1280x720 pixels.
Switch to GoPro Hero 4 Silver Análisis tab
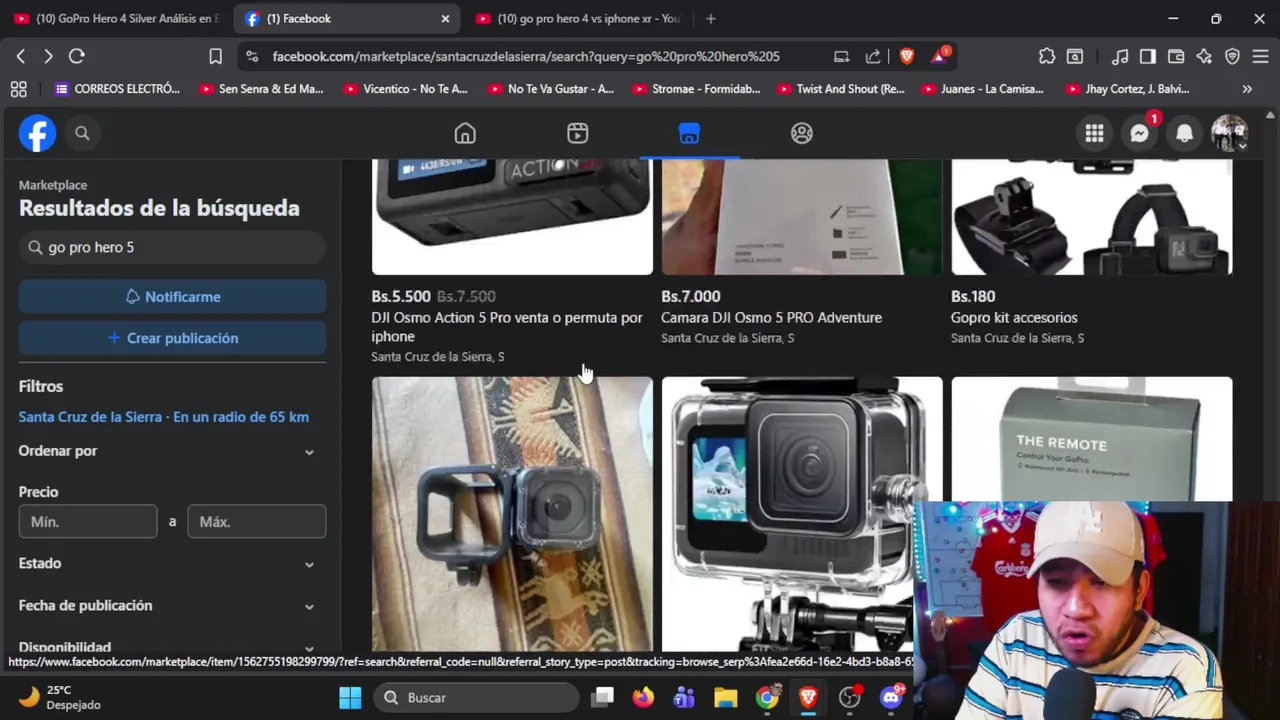point(117,18)
